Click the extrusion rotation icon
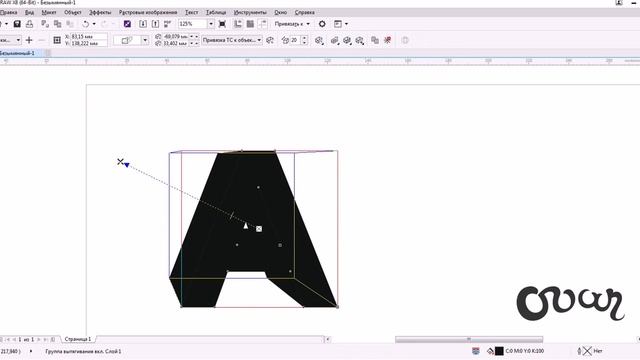640x360 pixels. (x=319, y=40)
